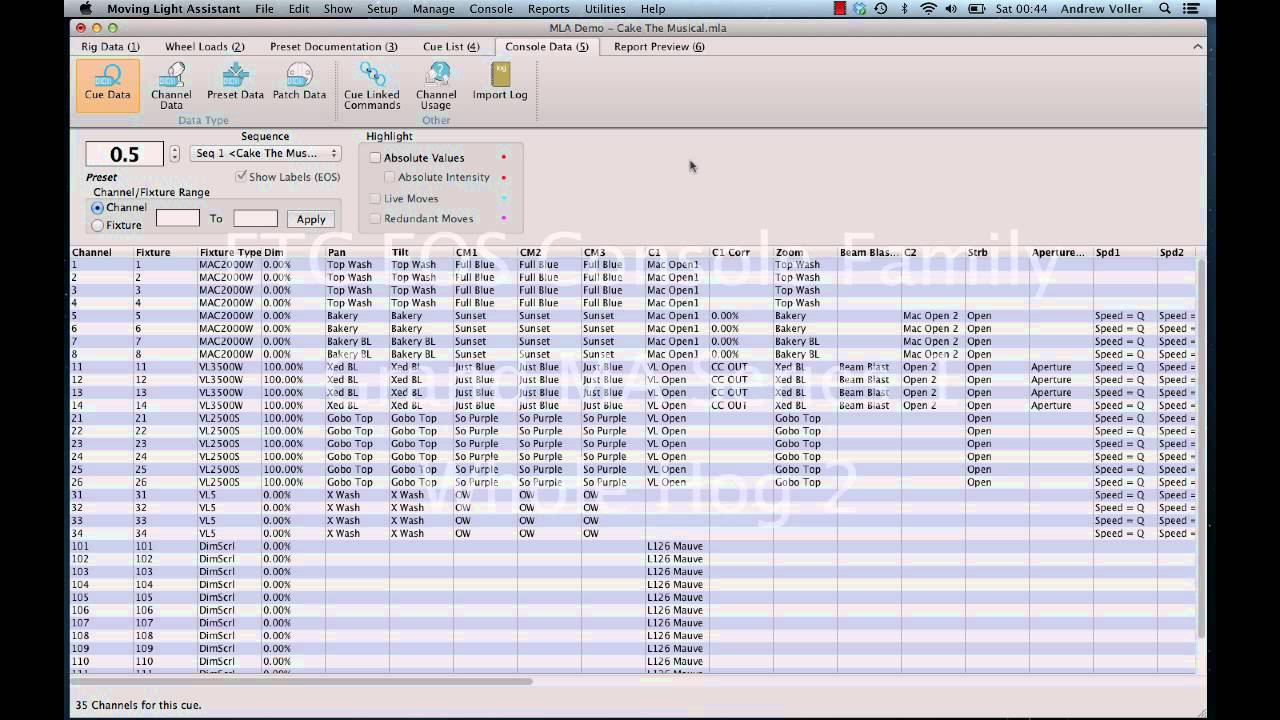Switch to Preset Documentation tab

pyautogui.click(x=334, y=47)
